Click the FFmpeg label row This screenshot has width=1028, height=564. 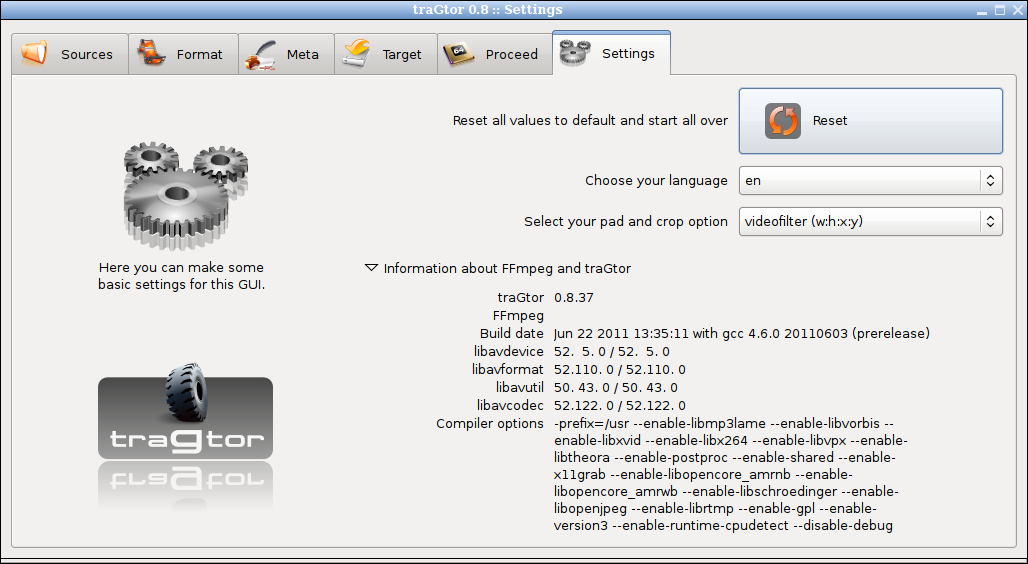click(x=518, y=316)
